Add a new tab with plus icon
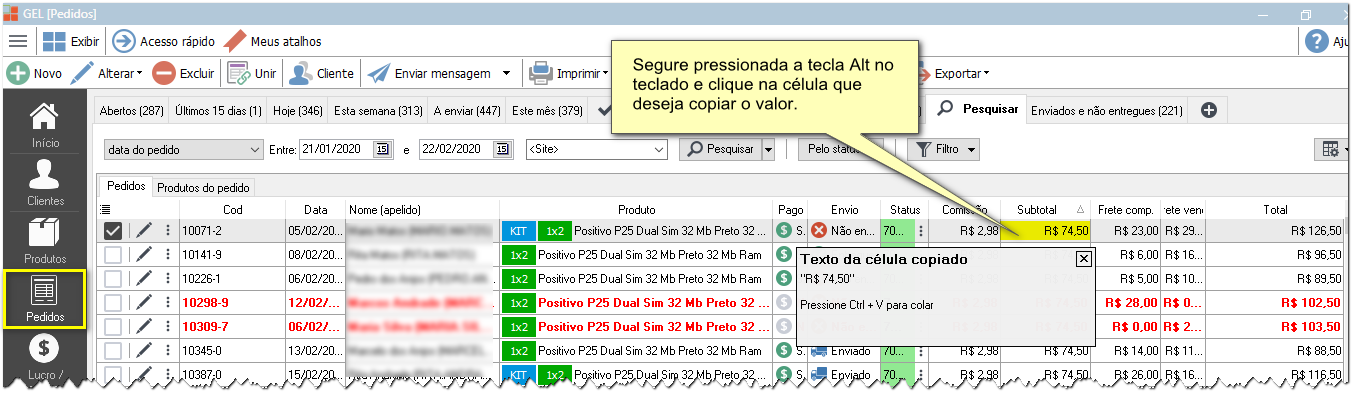Screen dimensions: 1352x398 [1208, 110]
